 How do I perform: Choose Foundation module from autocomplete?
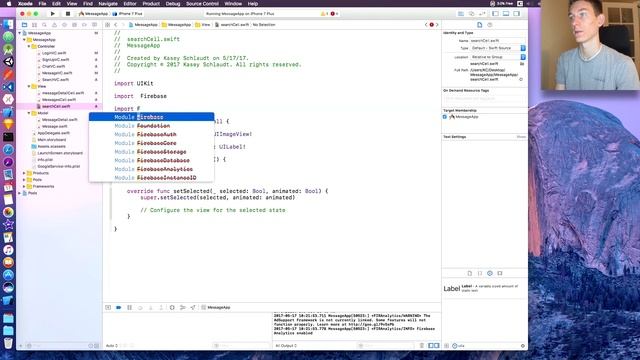[151, 126]
